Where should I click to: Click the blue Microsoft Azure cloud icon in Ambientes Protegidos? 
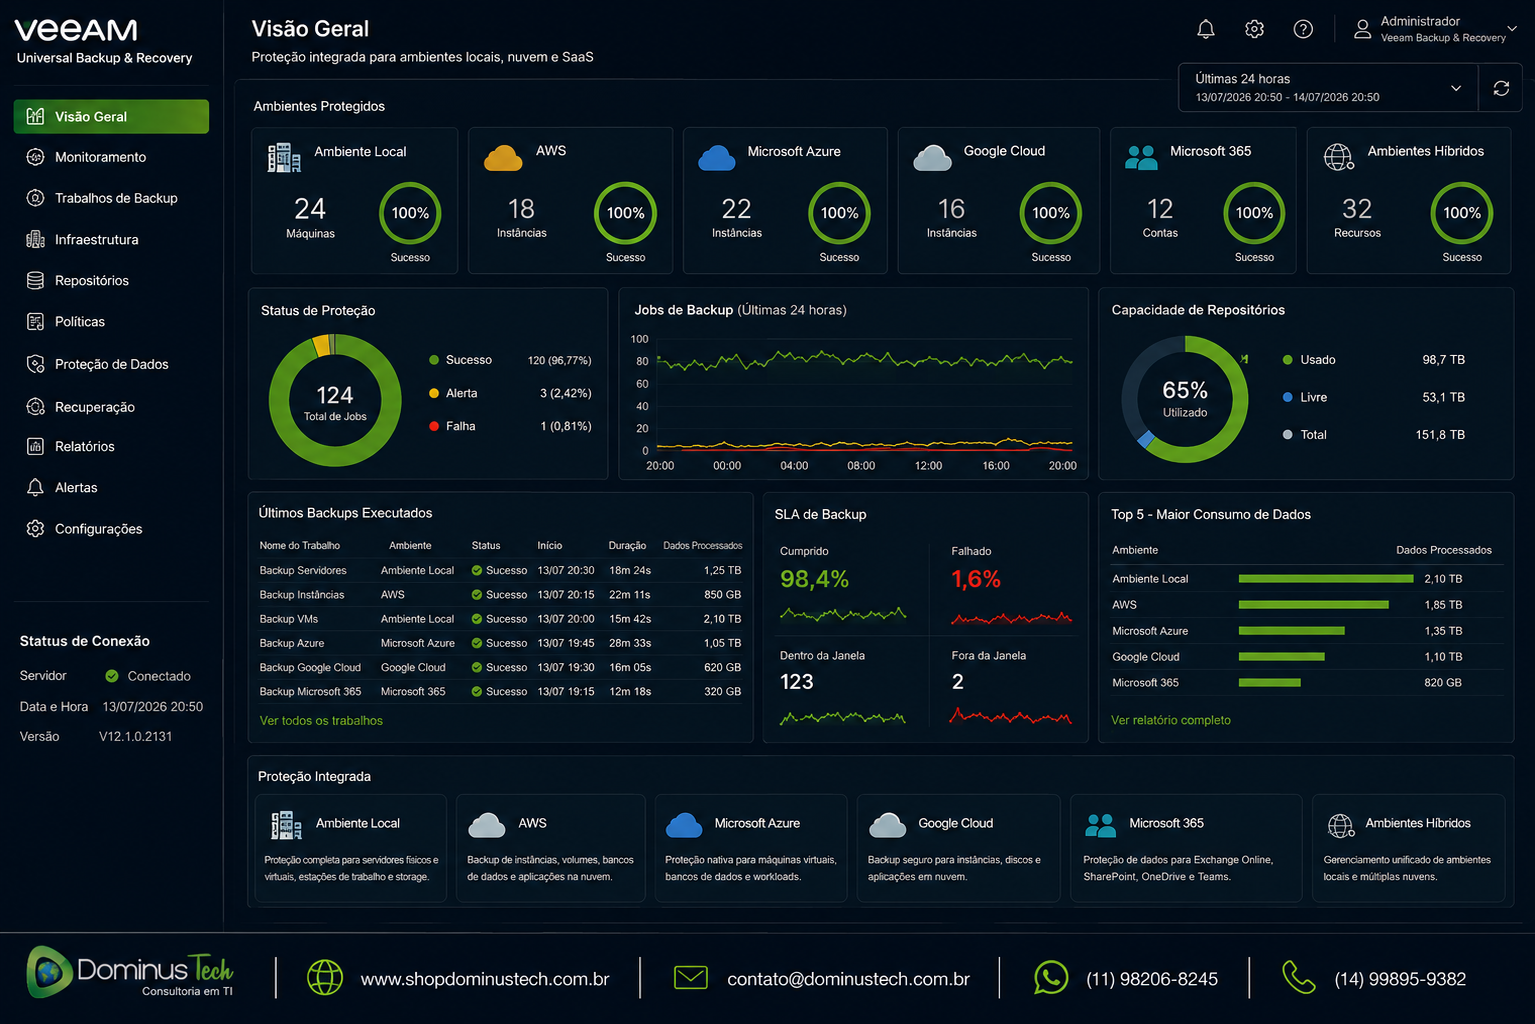(717, 158)
